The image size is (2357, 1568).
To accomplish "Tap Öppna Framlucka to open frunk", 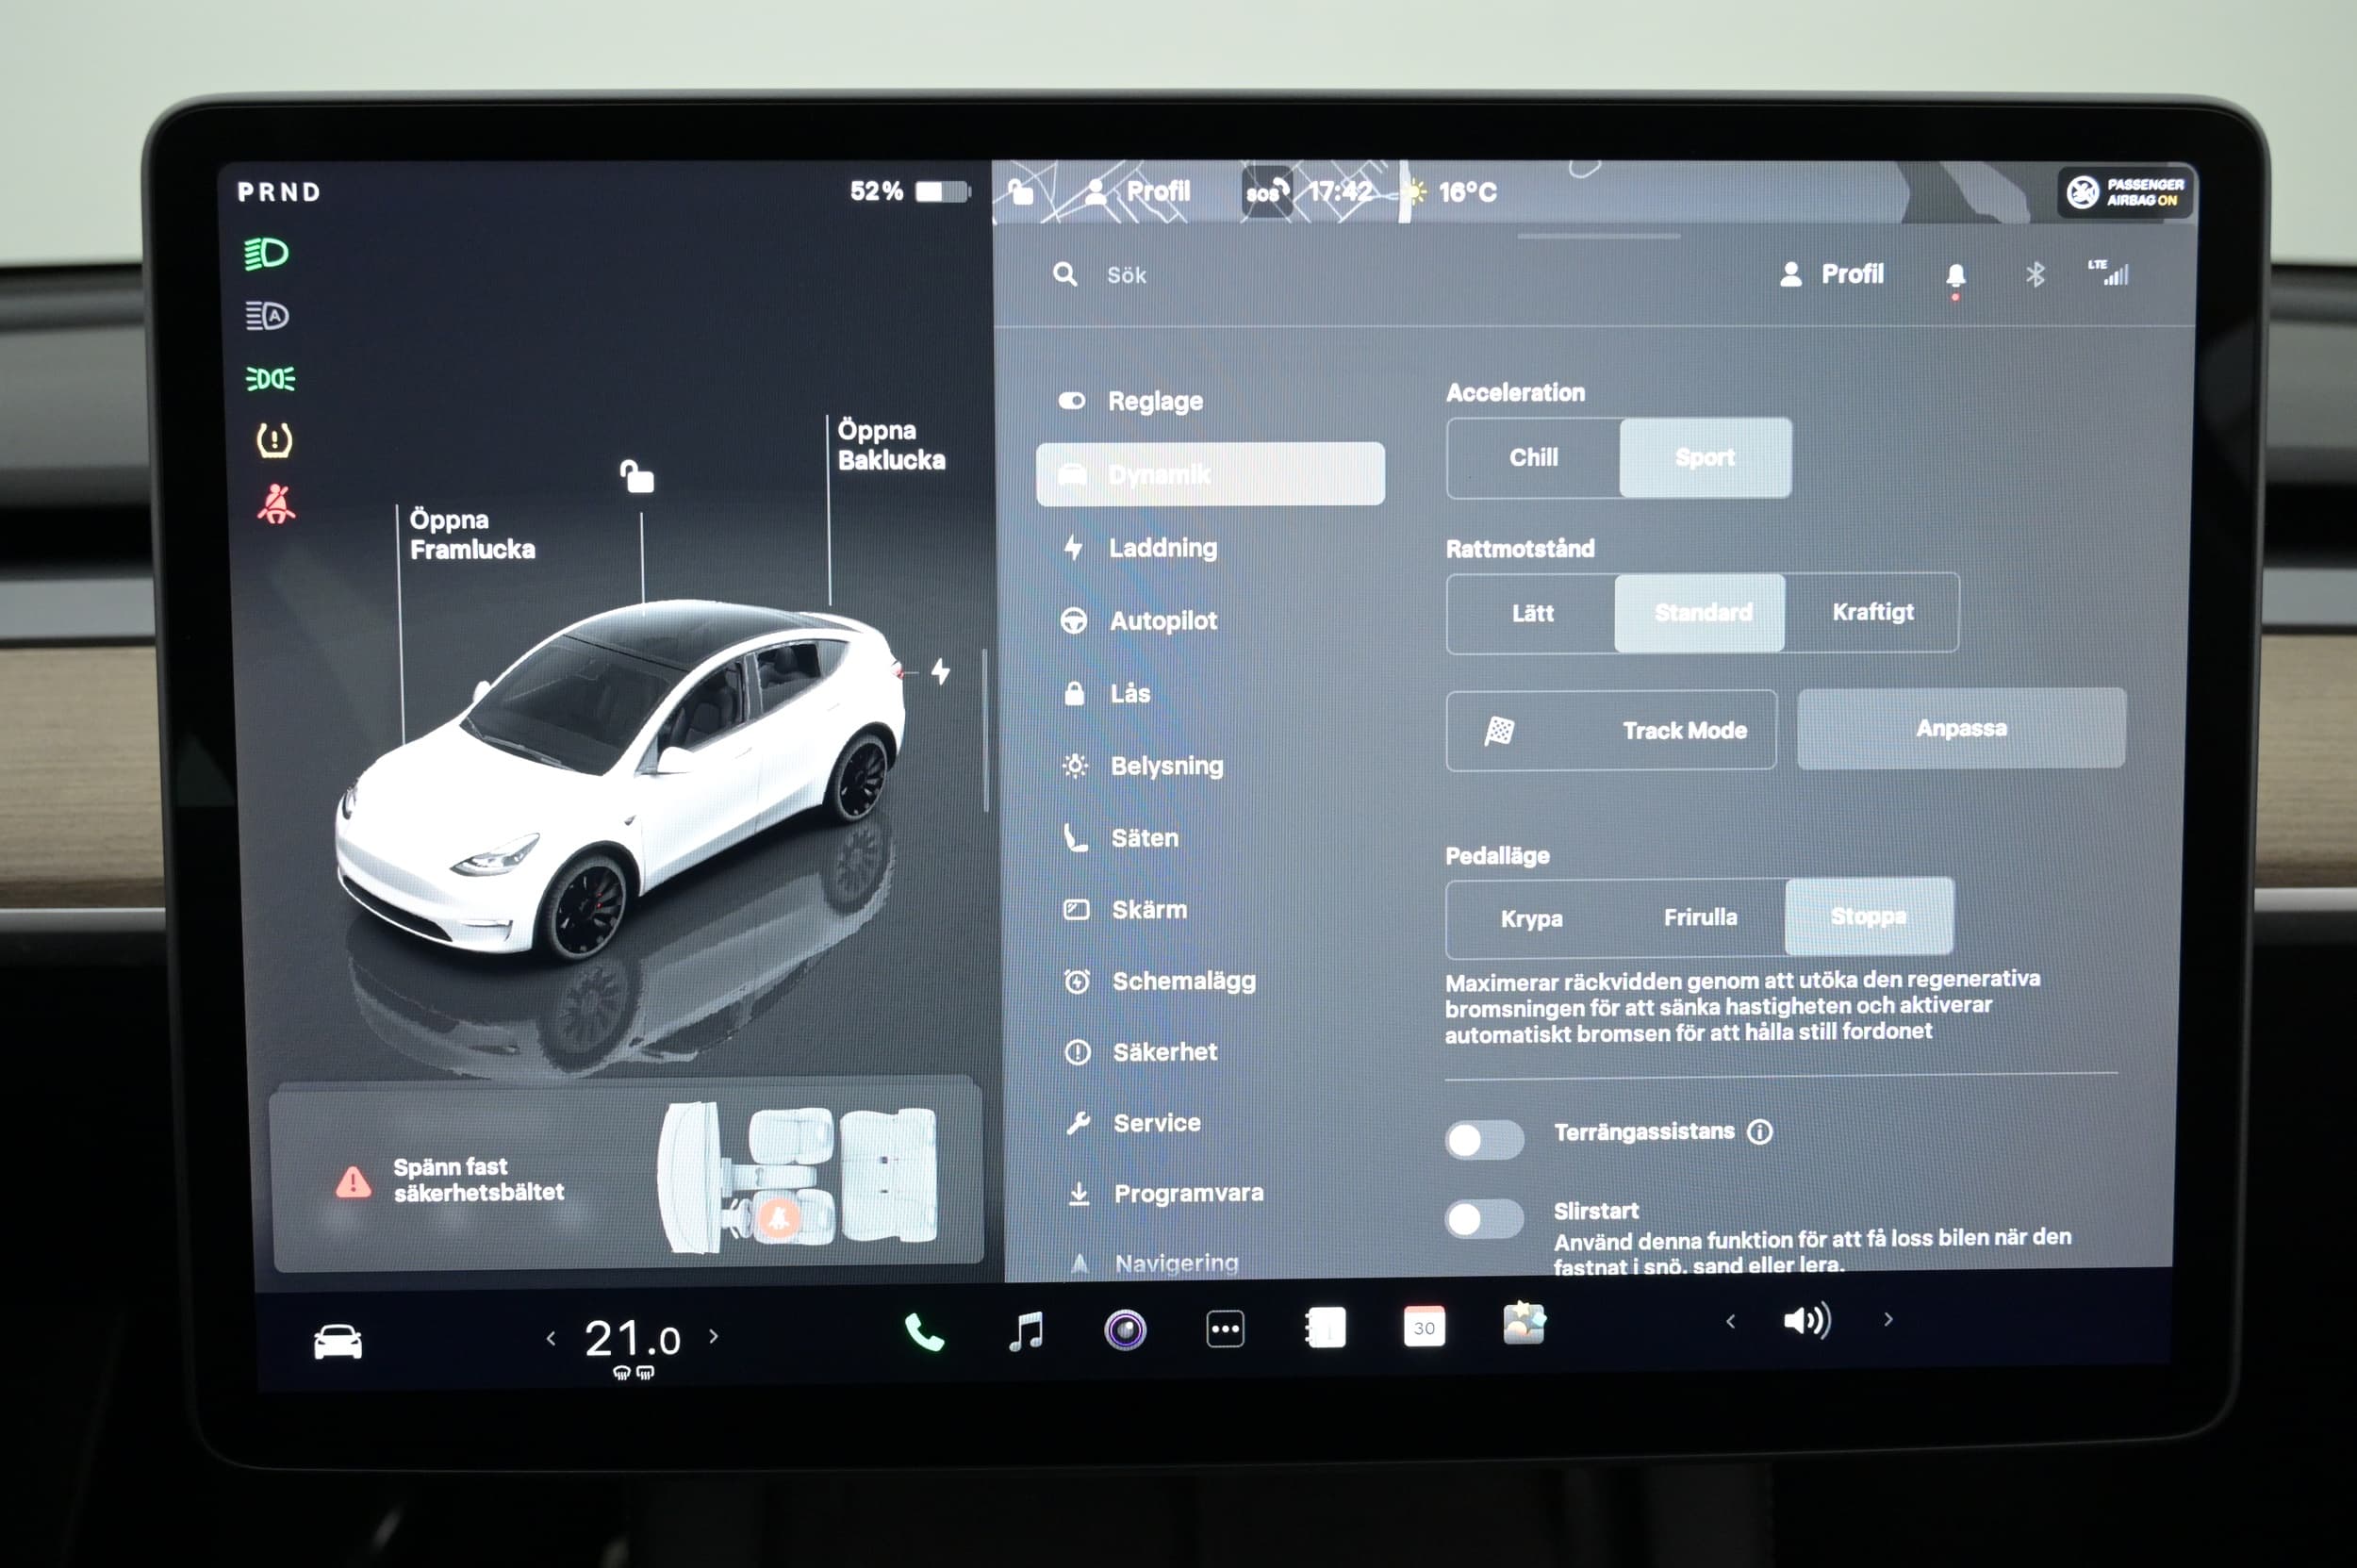I will point(472,535).
